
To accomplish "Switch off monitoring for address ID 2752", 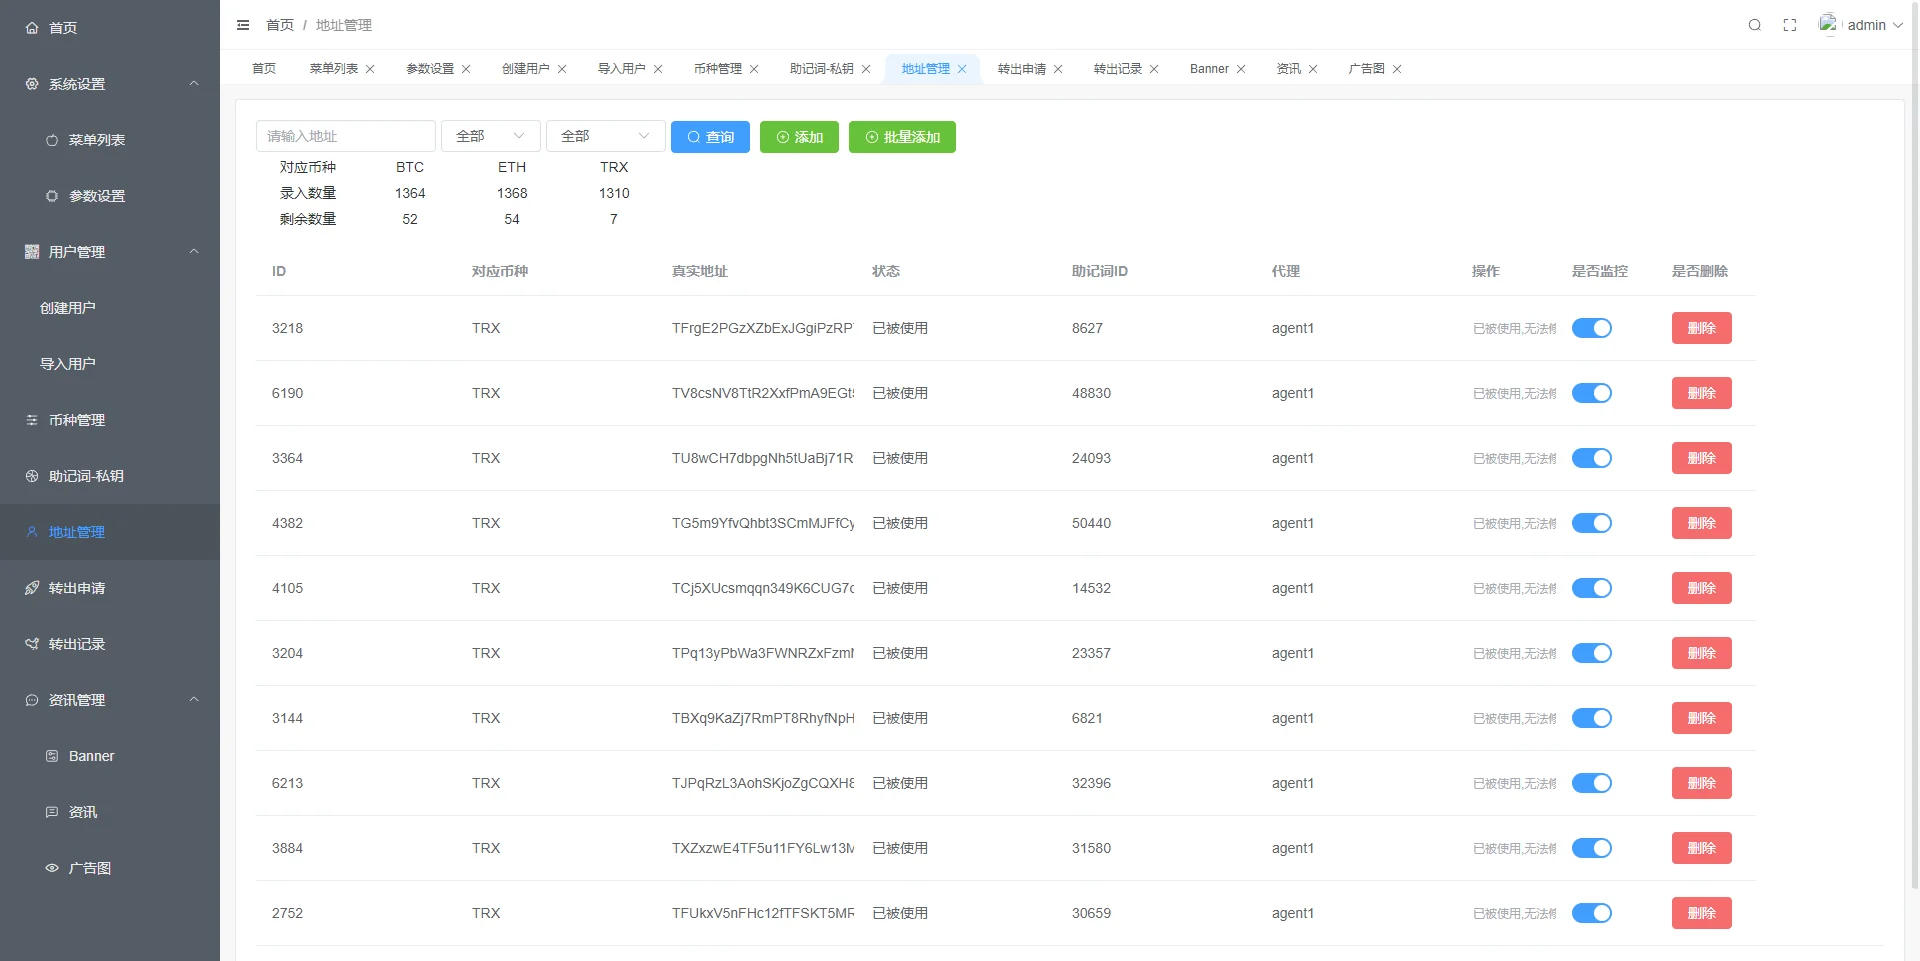I will [x=1591, y=913].
